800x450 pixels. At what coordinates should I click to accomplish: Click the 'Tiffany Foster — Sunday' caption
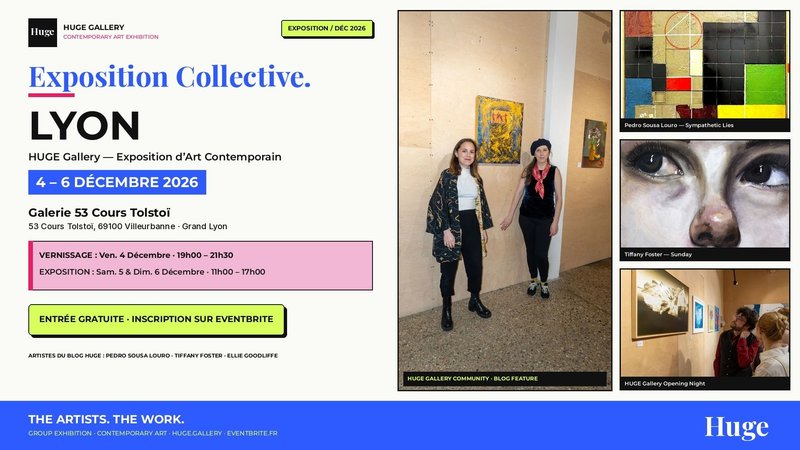(658, 254)
